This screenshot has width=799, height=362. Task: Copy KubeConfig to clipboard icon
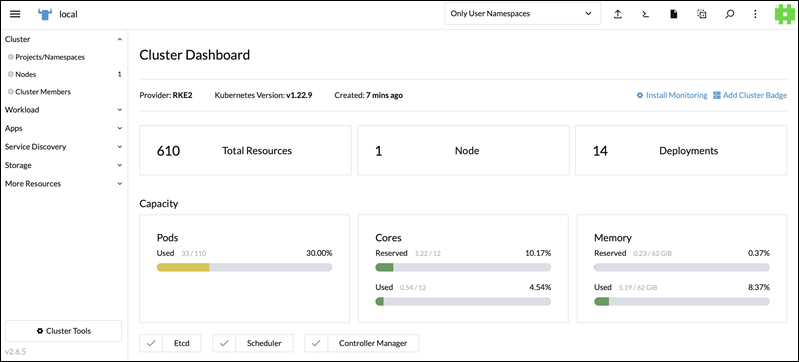[702, 14]
